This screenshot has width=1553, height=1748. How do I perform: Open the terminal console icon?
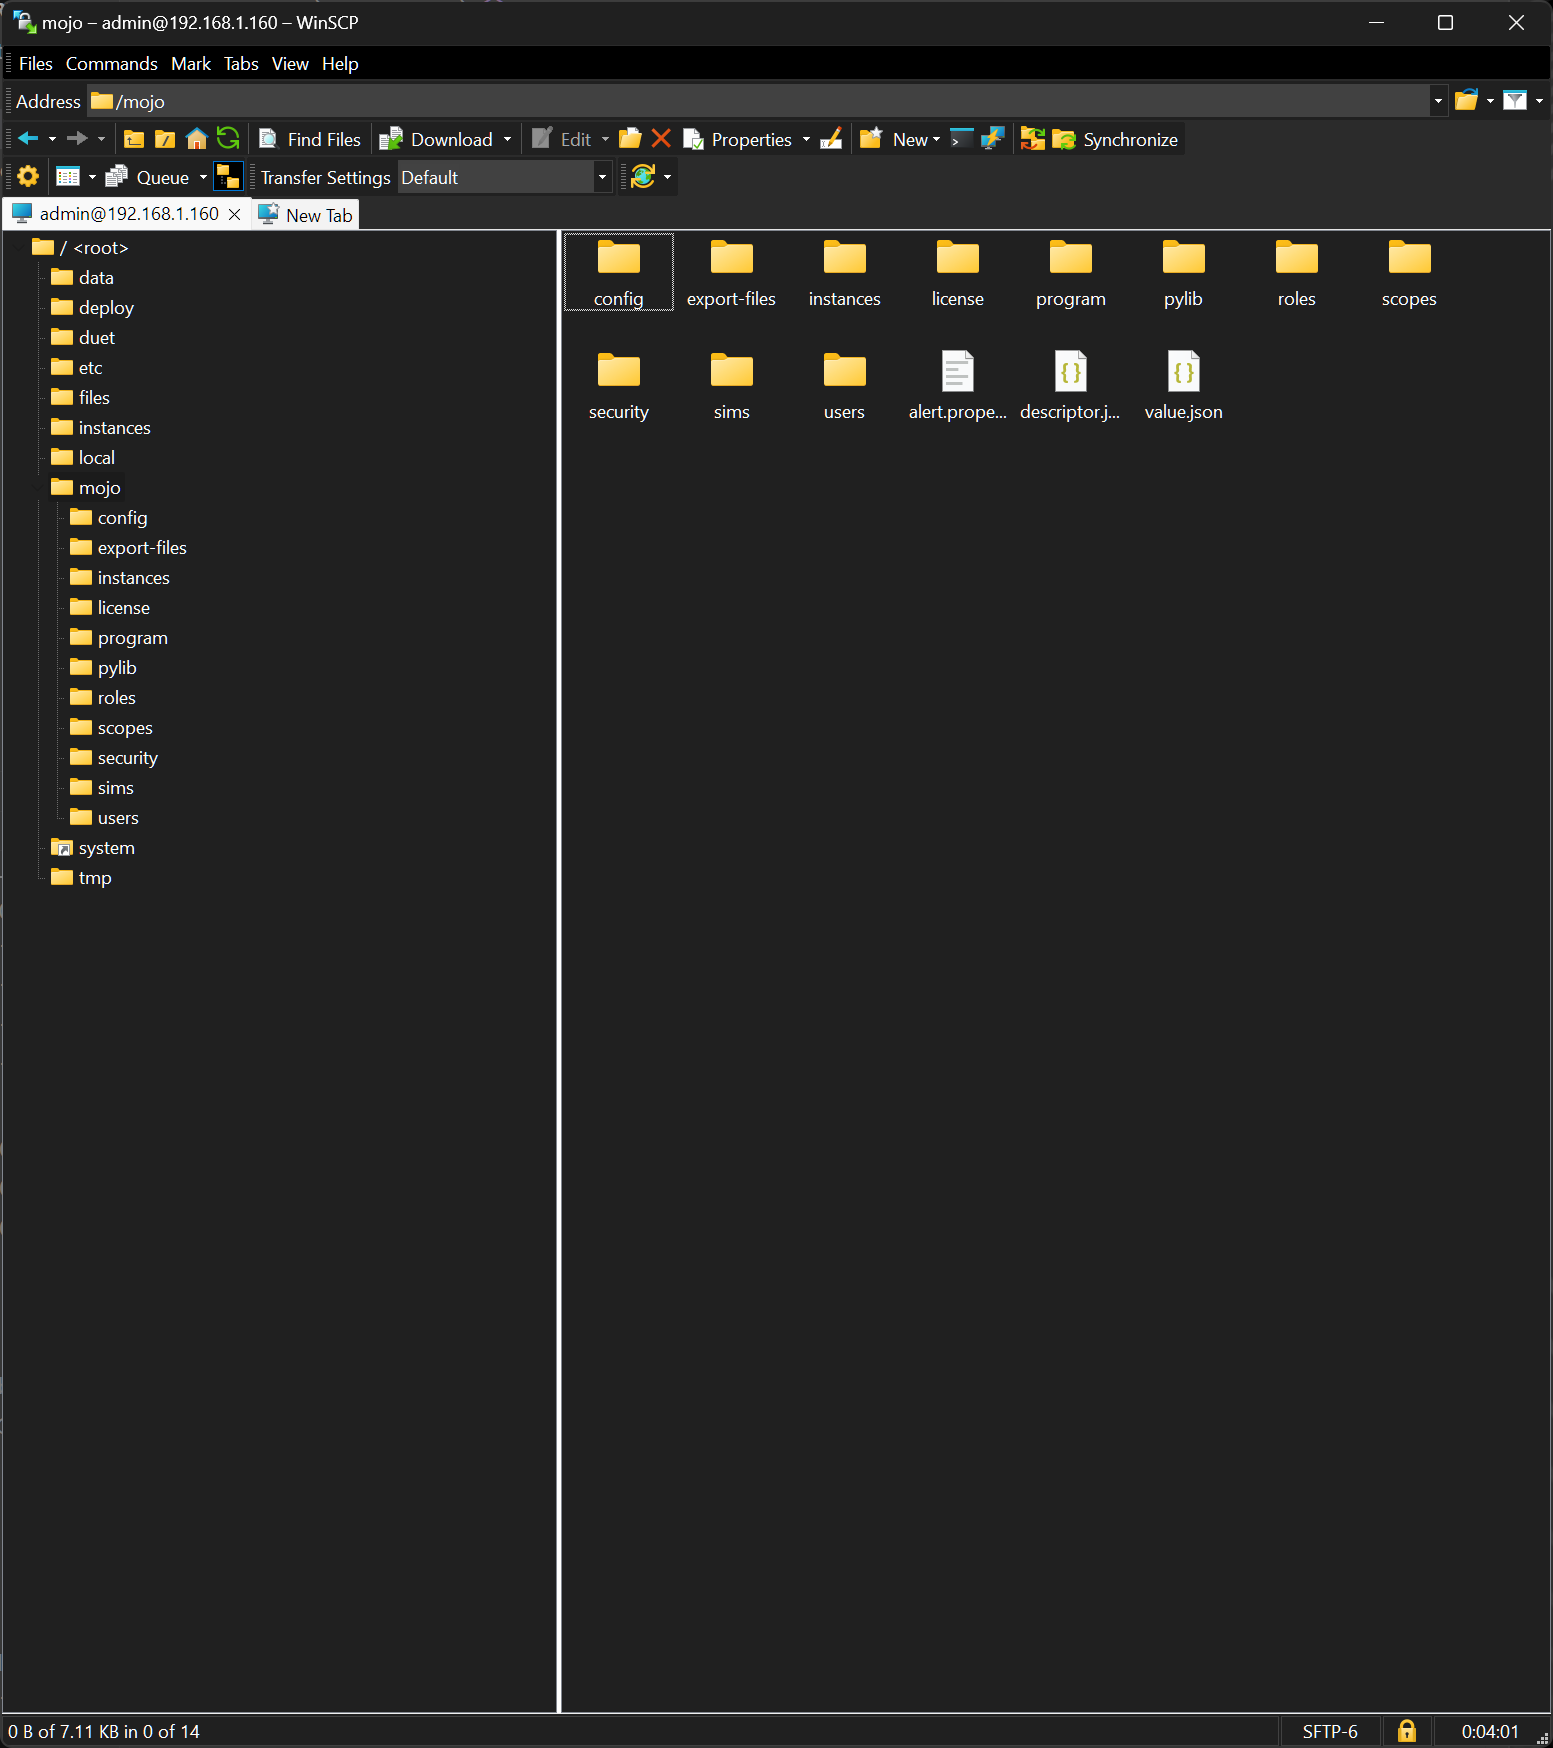click(961, 139)
